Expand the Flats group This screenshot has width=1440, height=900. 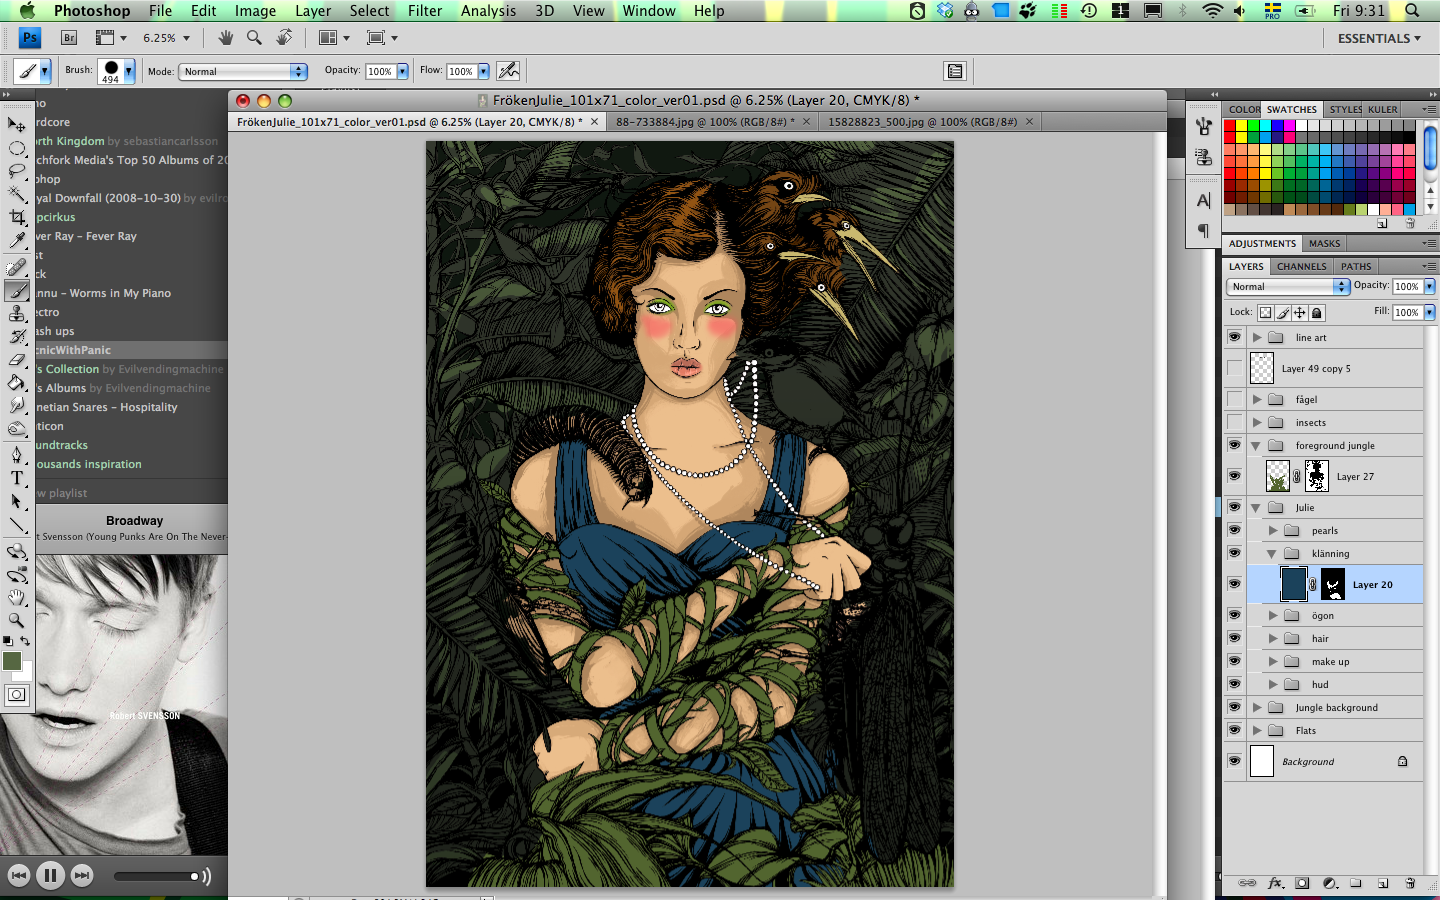coord(1257,731)
